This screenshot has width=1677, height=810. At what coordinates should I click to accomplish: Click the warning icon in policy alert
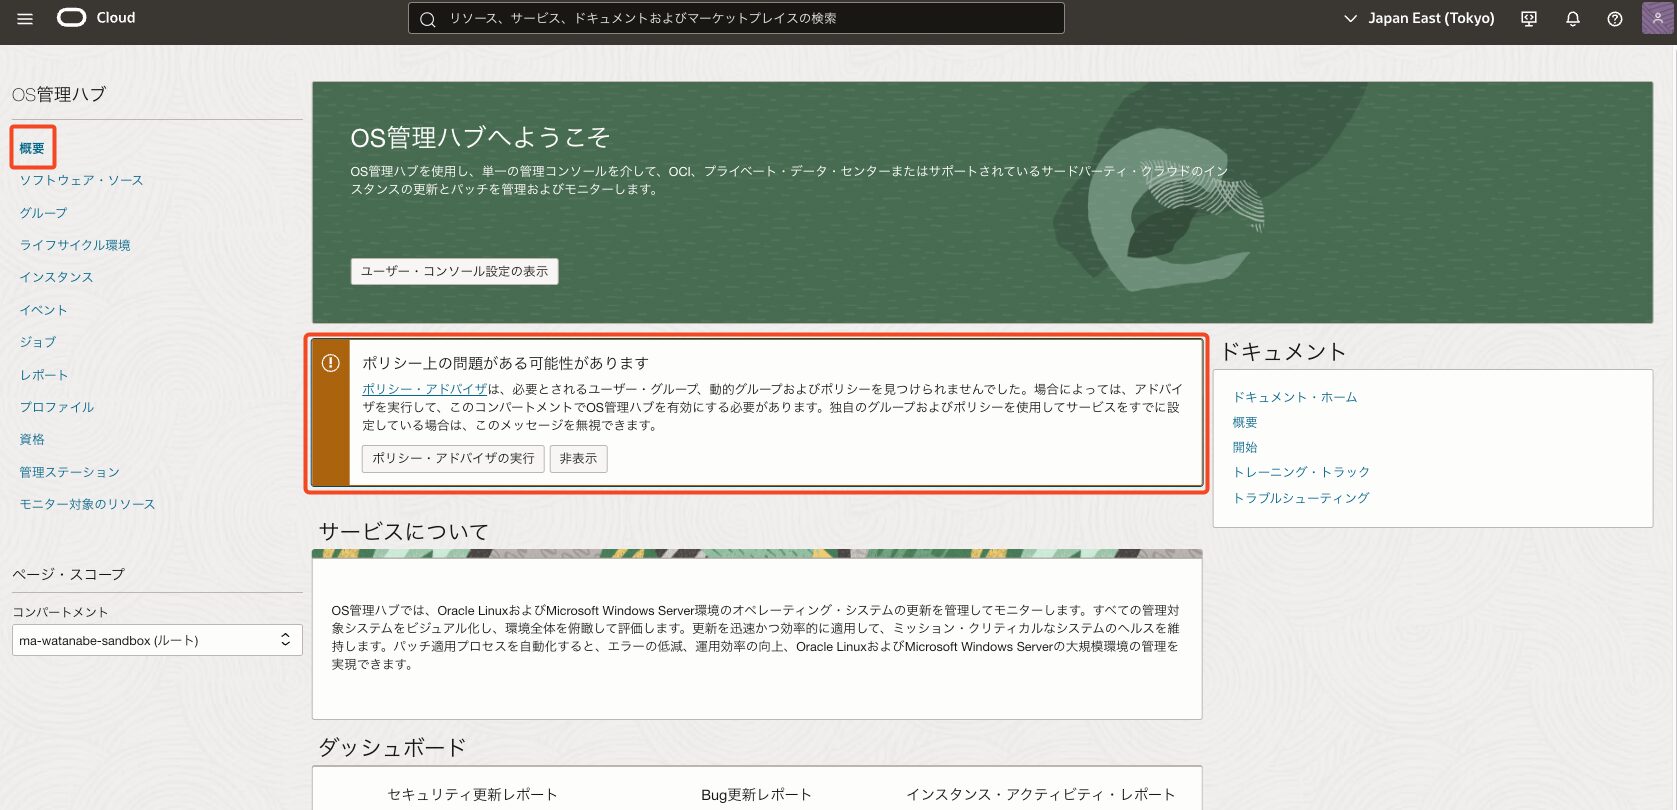tap(331, 363)
